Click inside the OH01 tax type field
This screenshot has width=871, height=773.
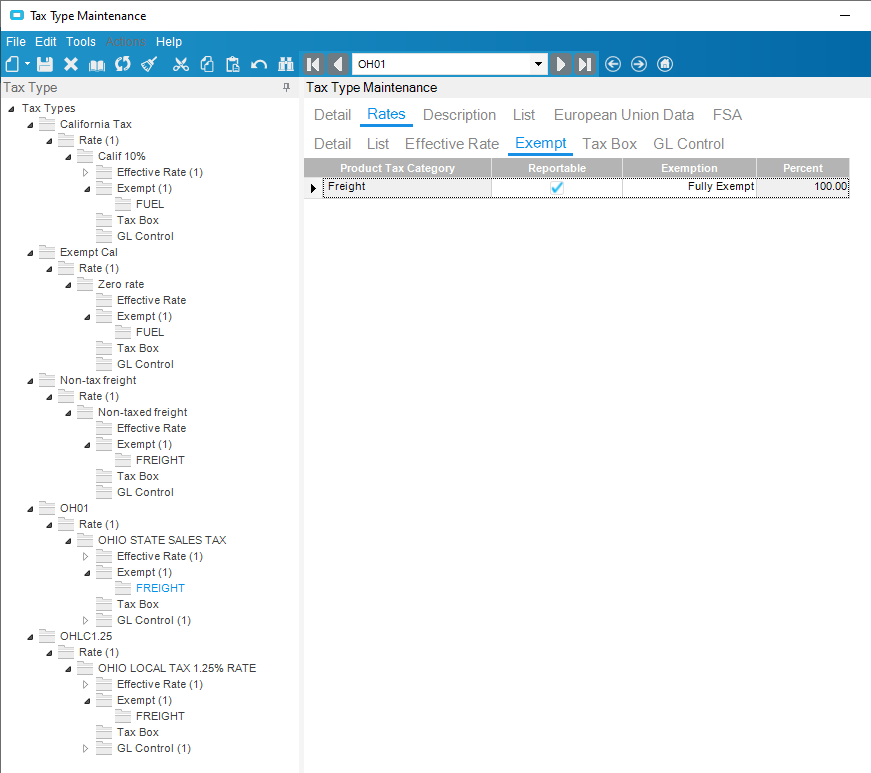[442, 64]
